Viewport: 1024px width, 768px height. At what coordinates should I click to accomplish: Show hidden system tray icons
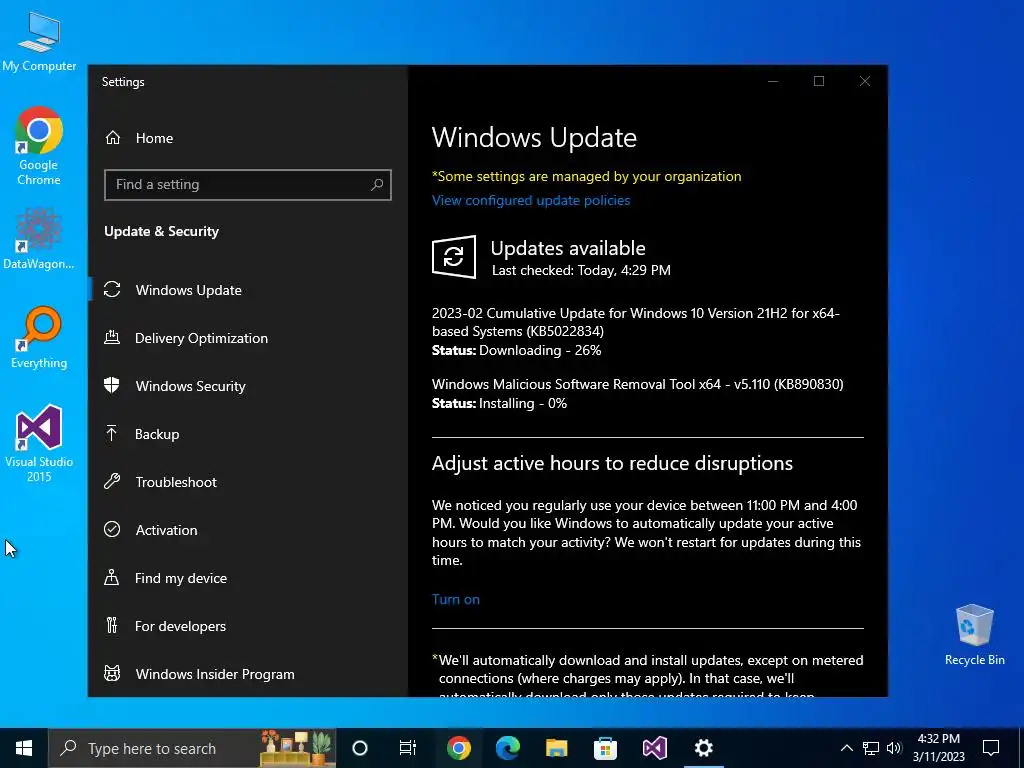tap(846, 748)
